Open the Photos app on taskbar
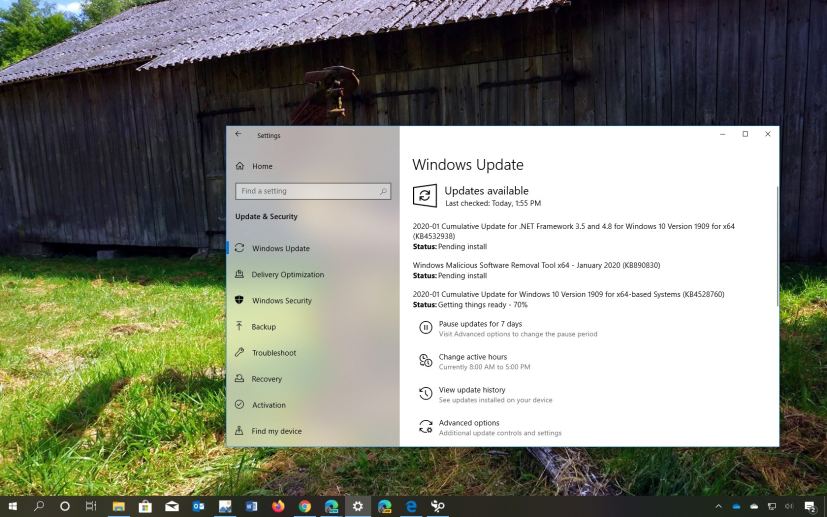 225,506
